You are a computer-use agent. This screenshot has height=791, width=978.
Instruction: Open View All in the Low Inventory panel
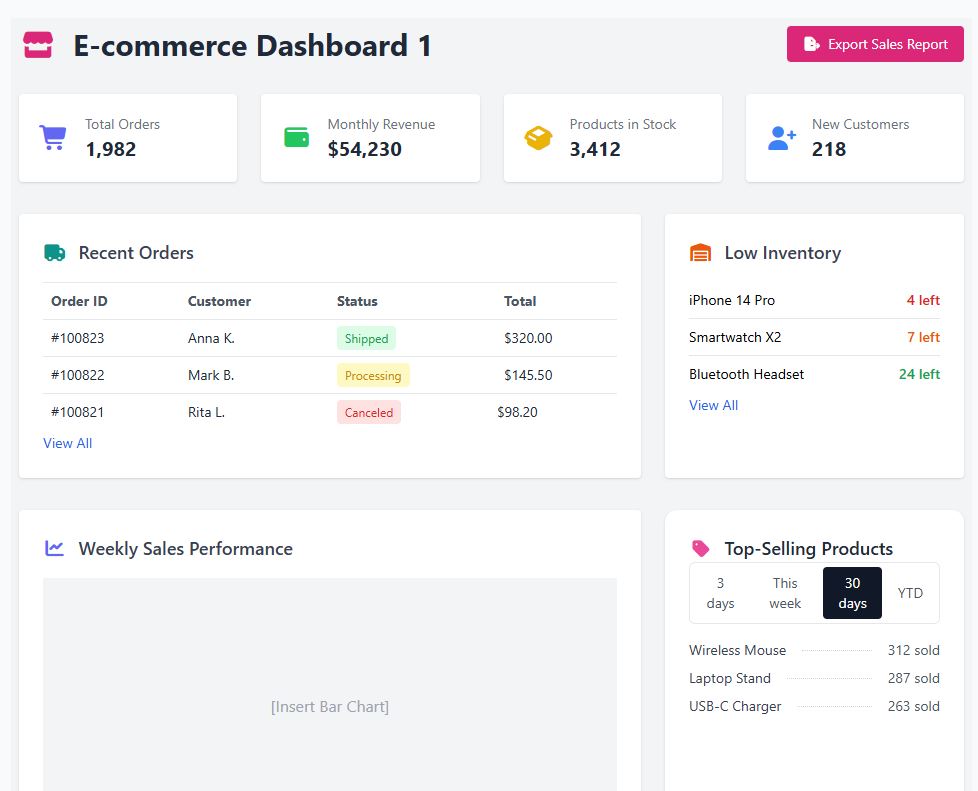(713, 404)
